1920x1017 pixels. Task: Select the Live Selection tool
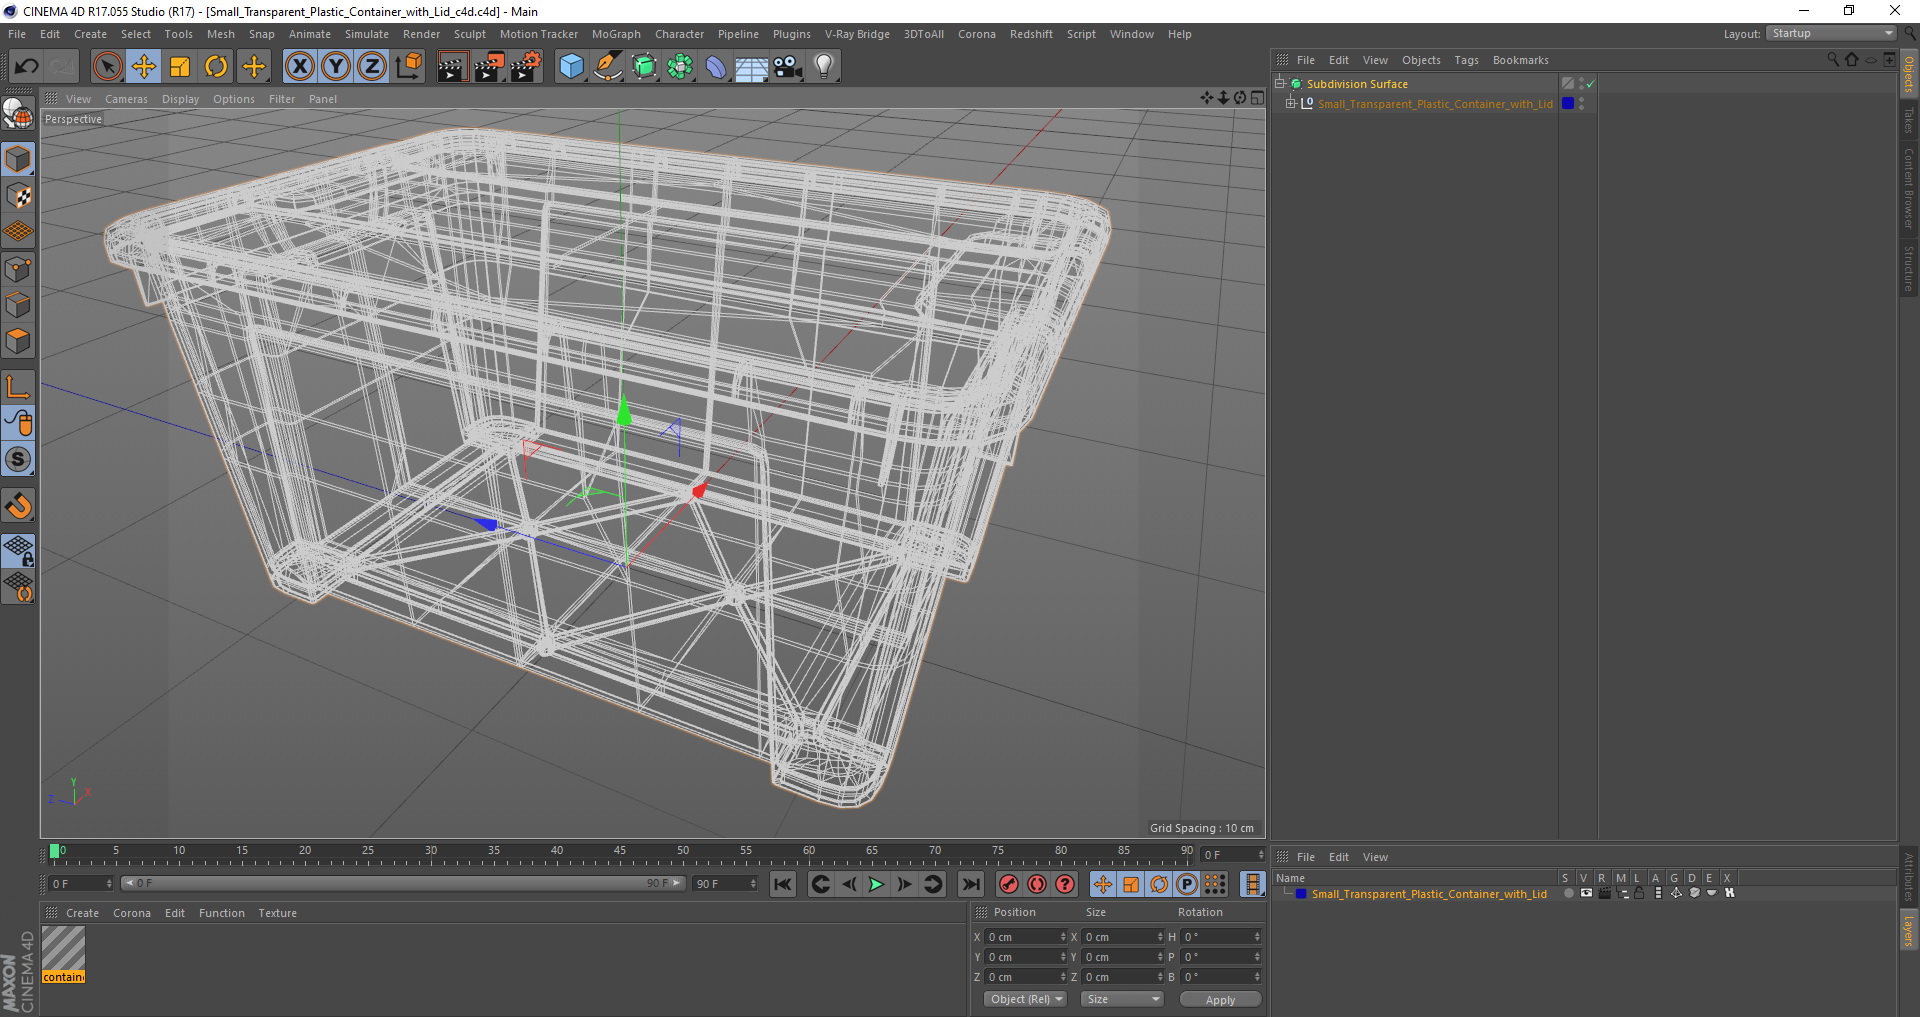click(x=107, y=67)
